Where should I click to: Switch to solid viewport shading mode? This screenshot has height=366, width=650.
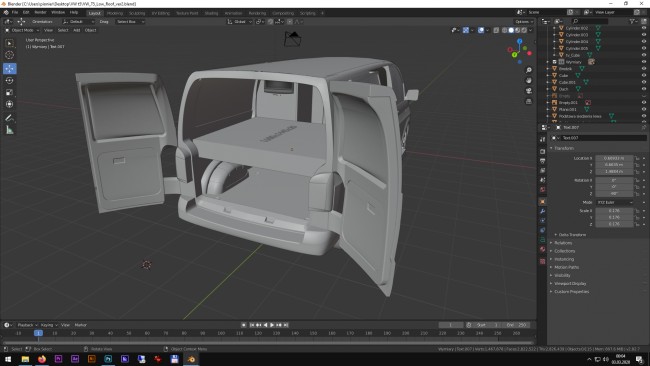(511, 30)
